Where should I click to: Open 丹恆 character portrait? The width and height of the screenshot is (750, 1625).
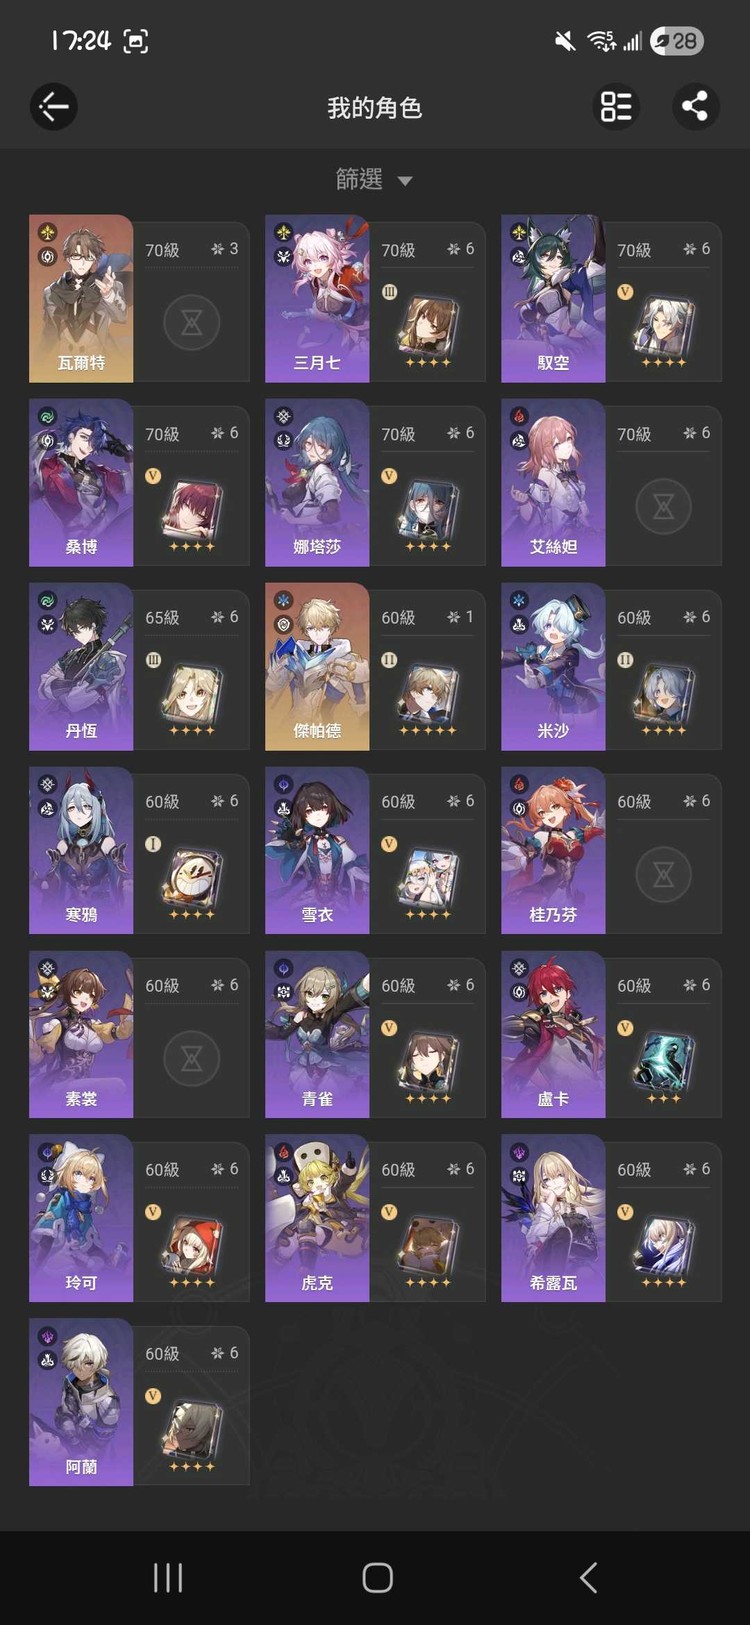coord(81,667)
